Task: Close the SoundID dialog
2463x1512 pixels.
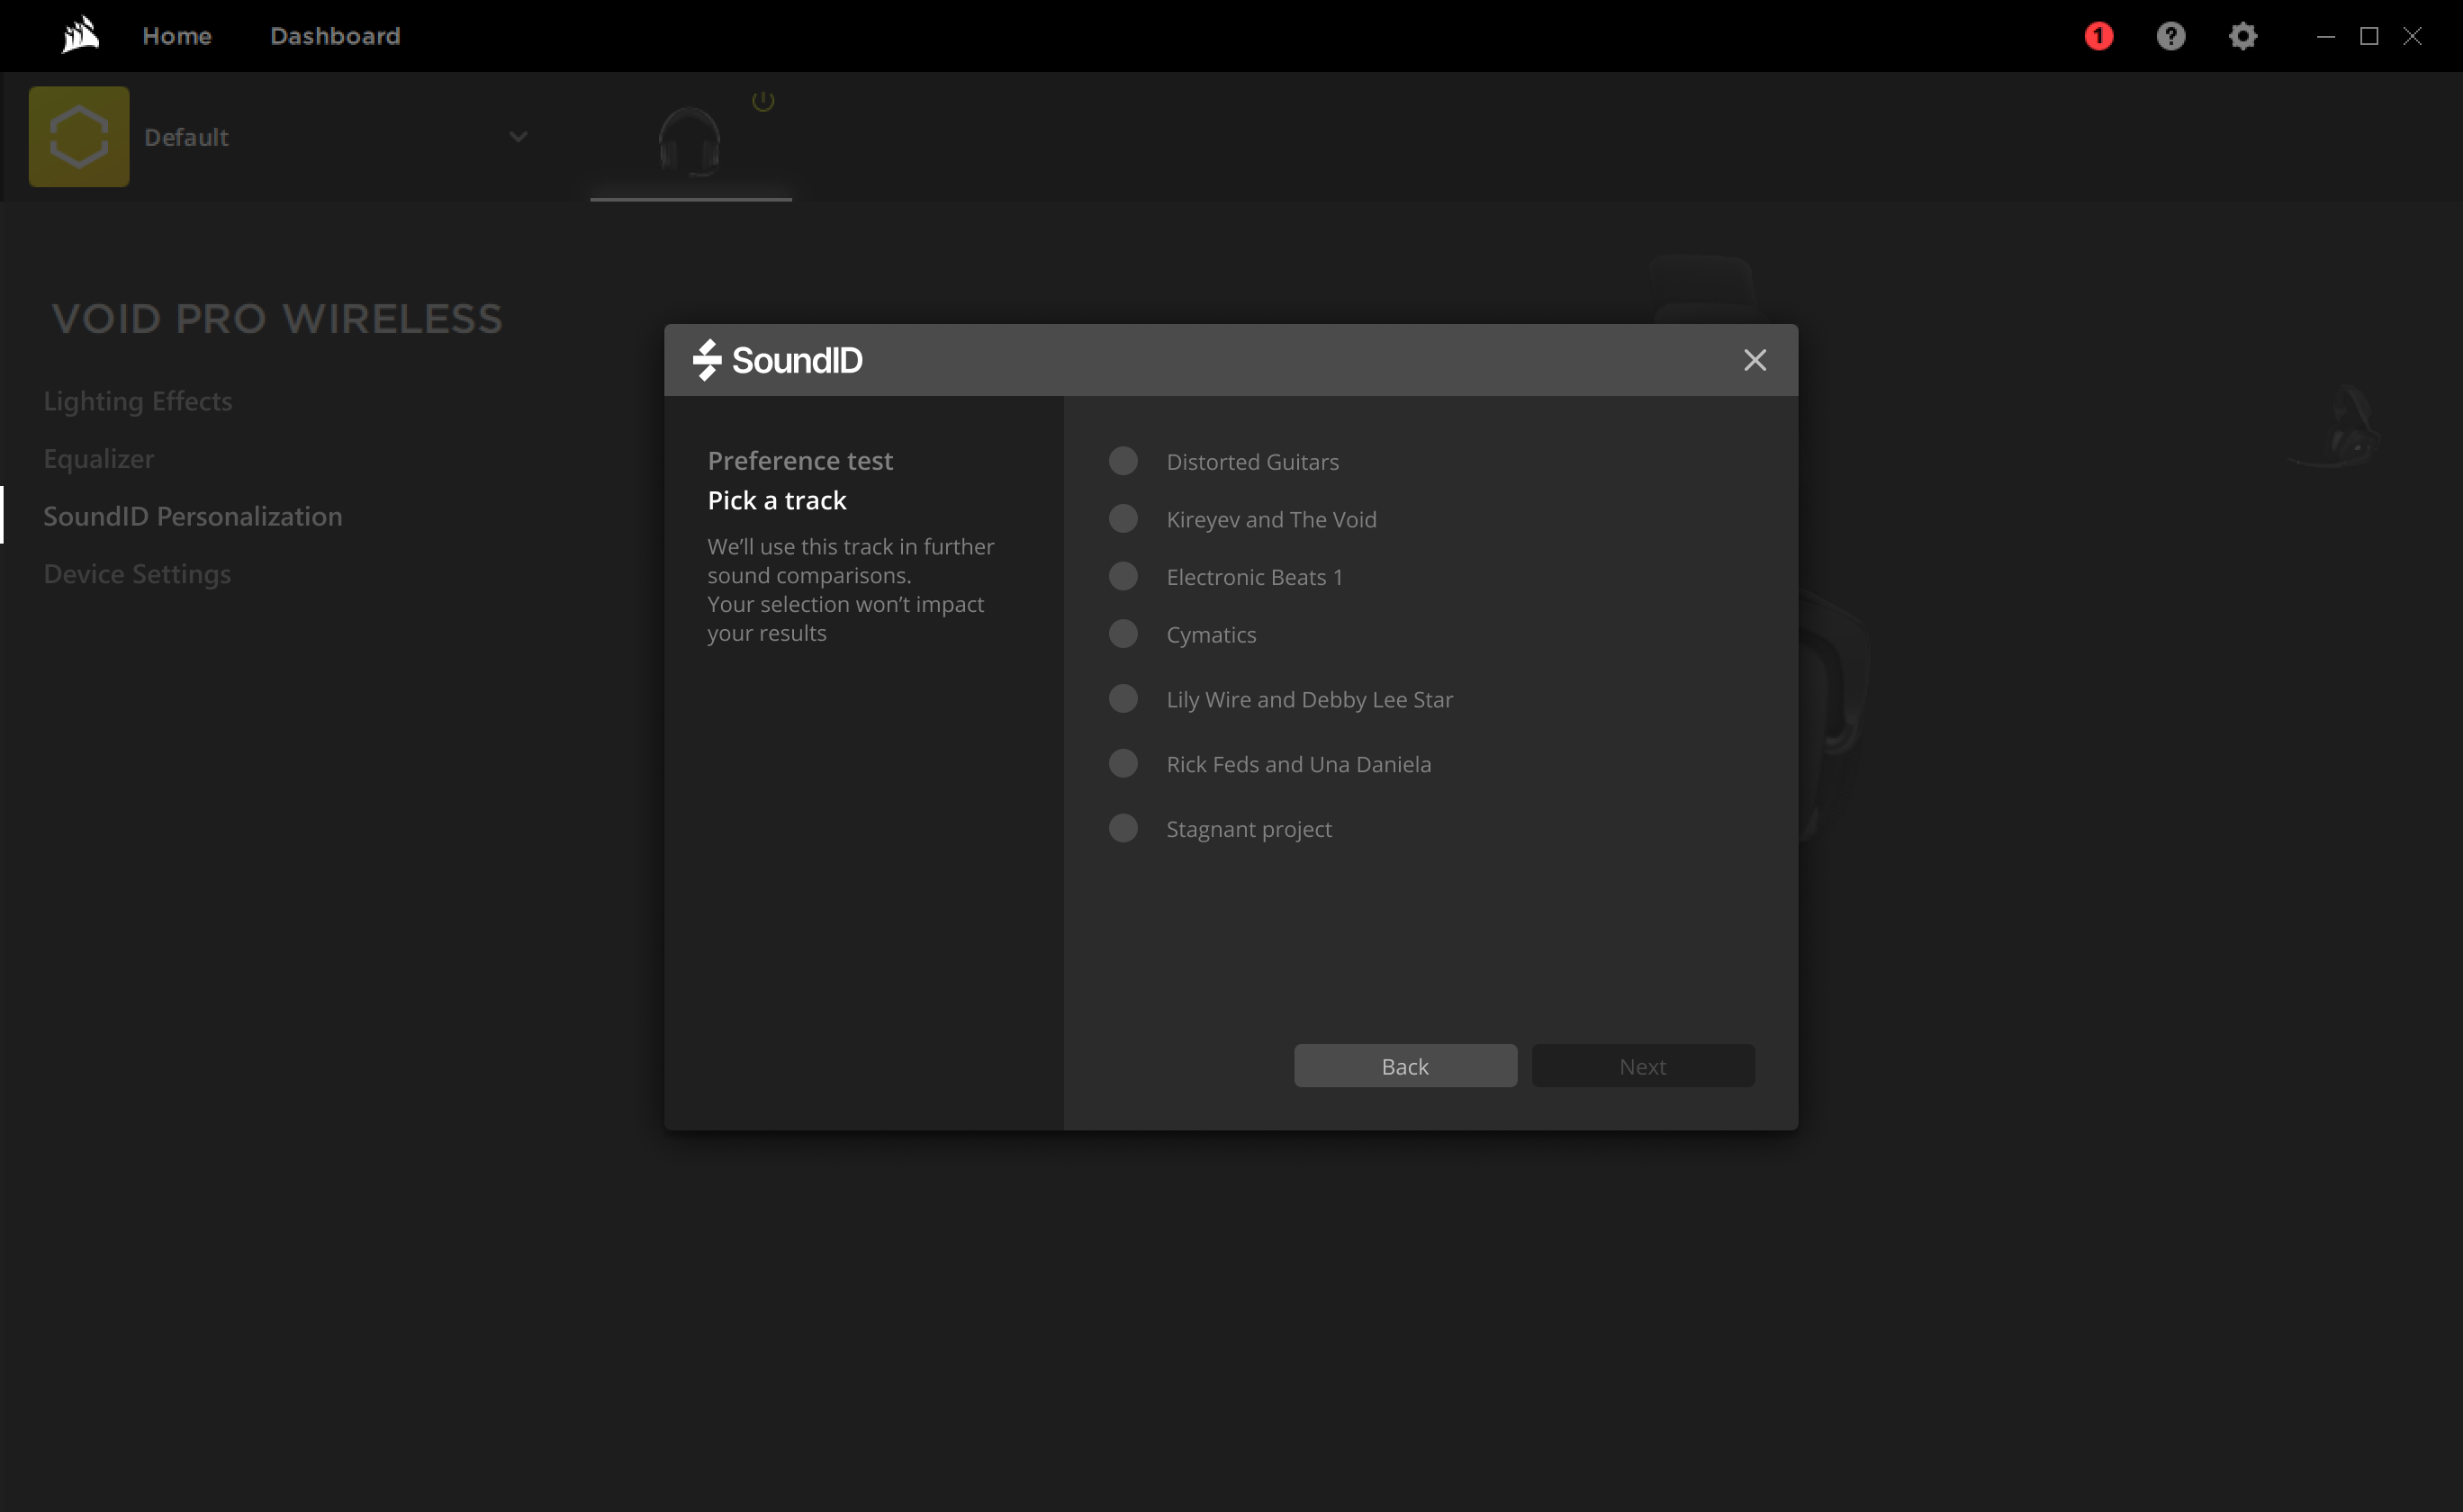Action: pyautogui.click(x=1754, y=360)
